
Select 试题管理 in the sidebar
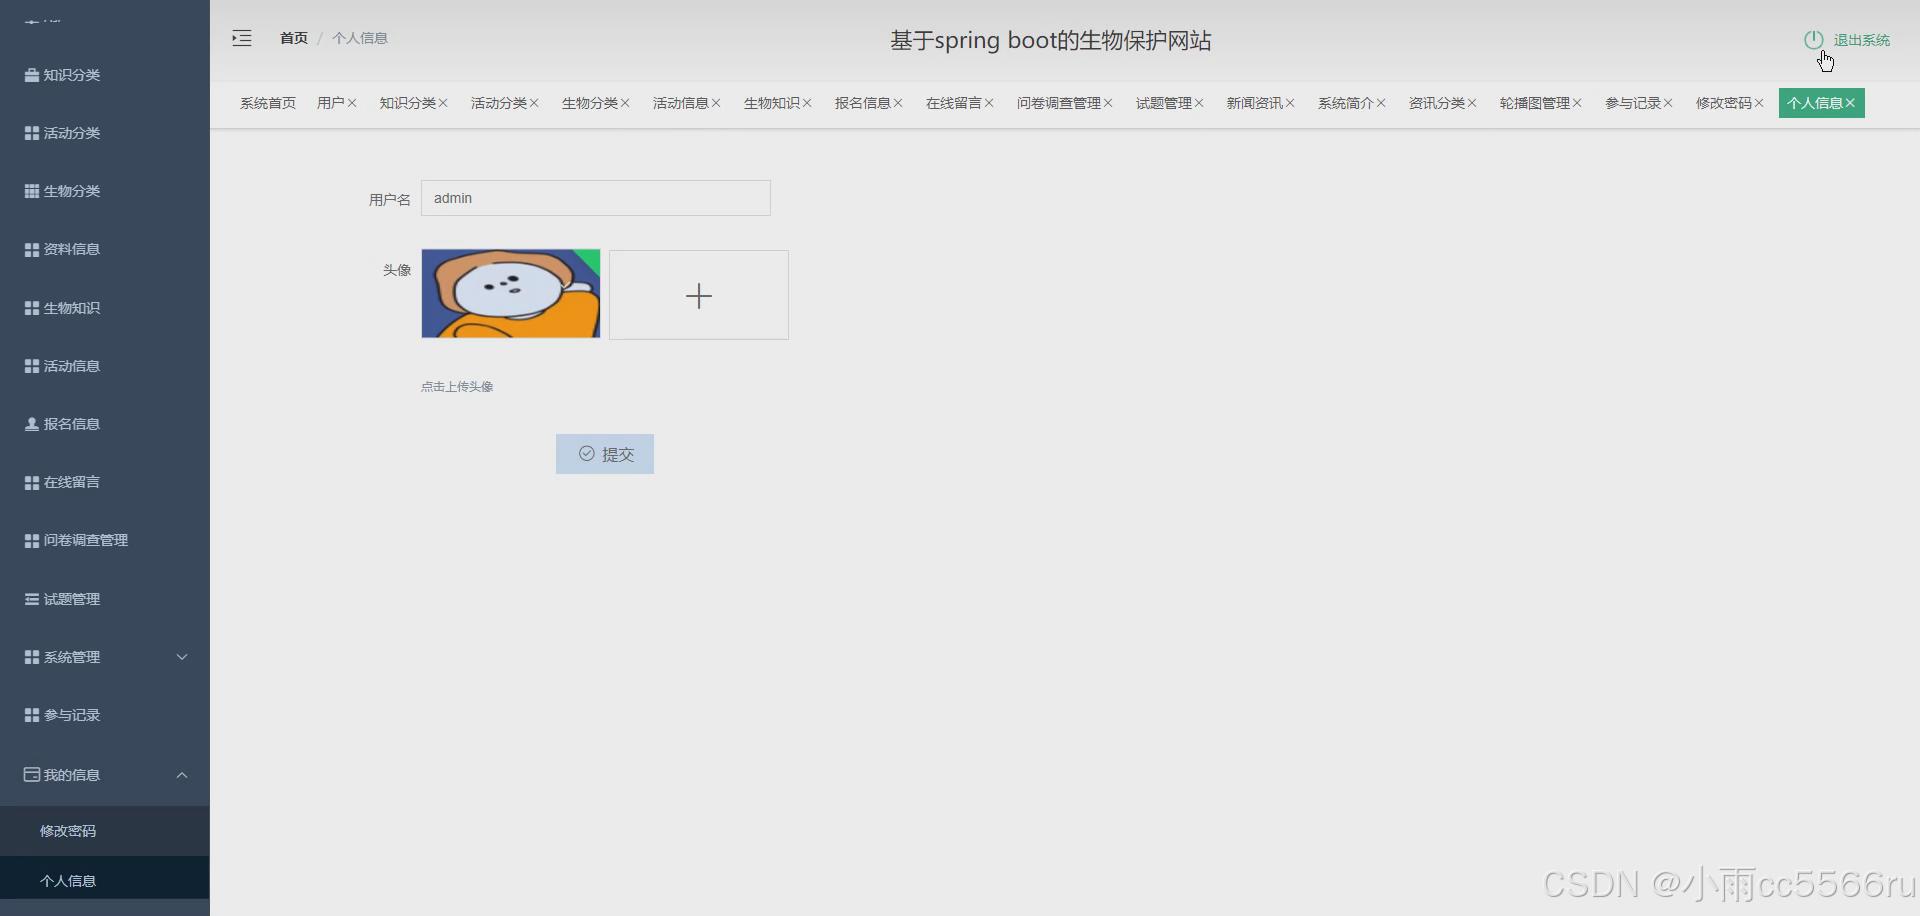(70, 599)
